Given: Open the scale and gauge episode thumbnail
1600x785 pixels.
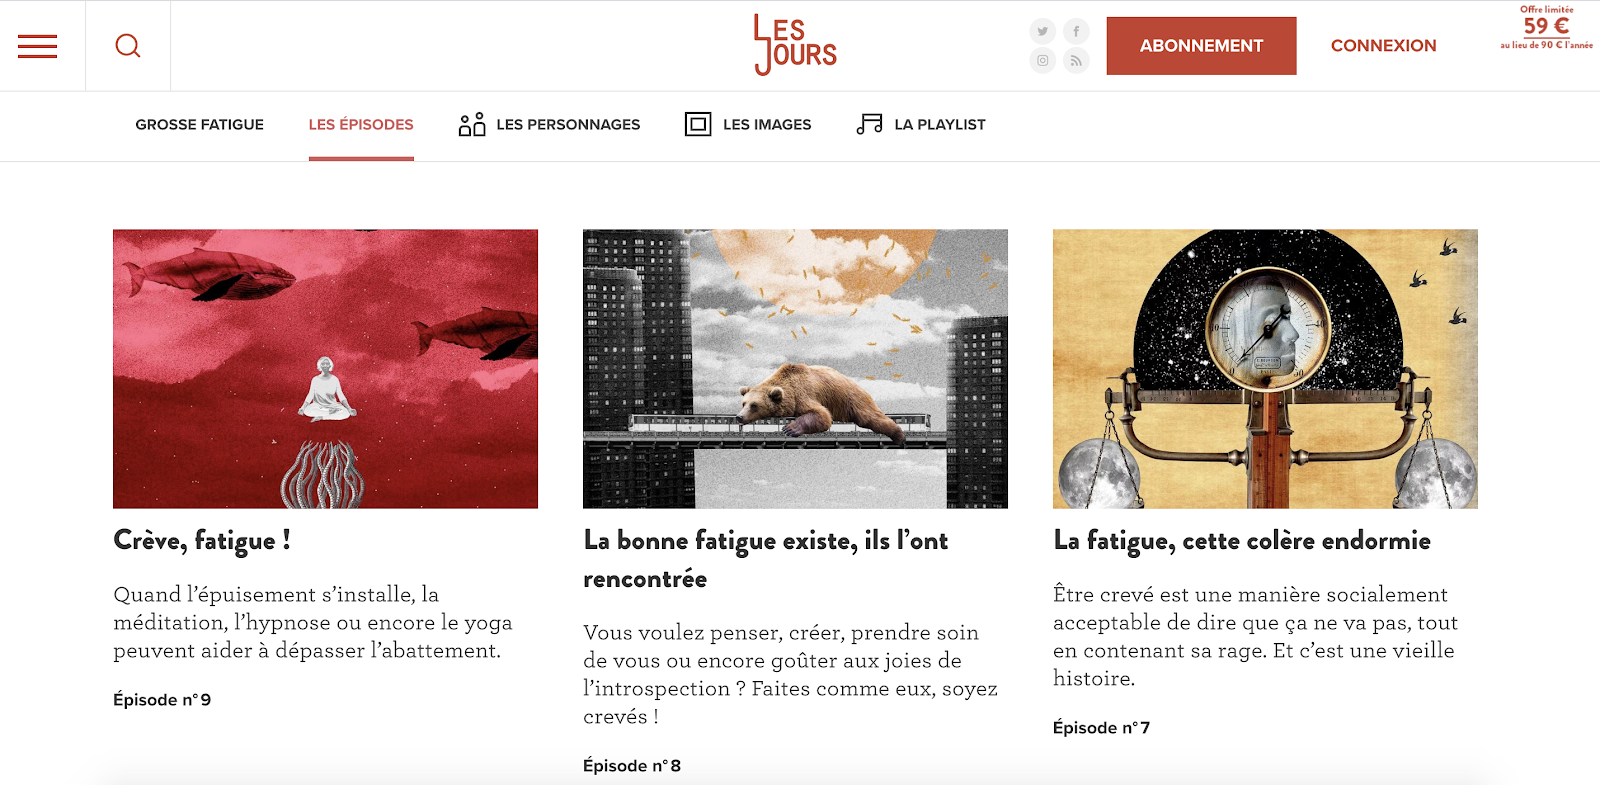Looking at the screenshot, I should click(x=1265, y=369).
